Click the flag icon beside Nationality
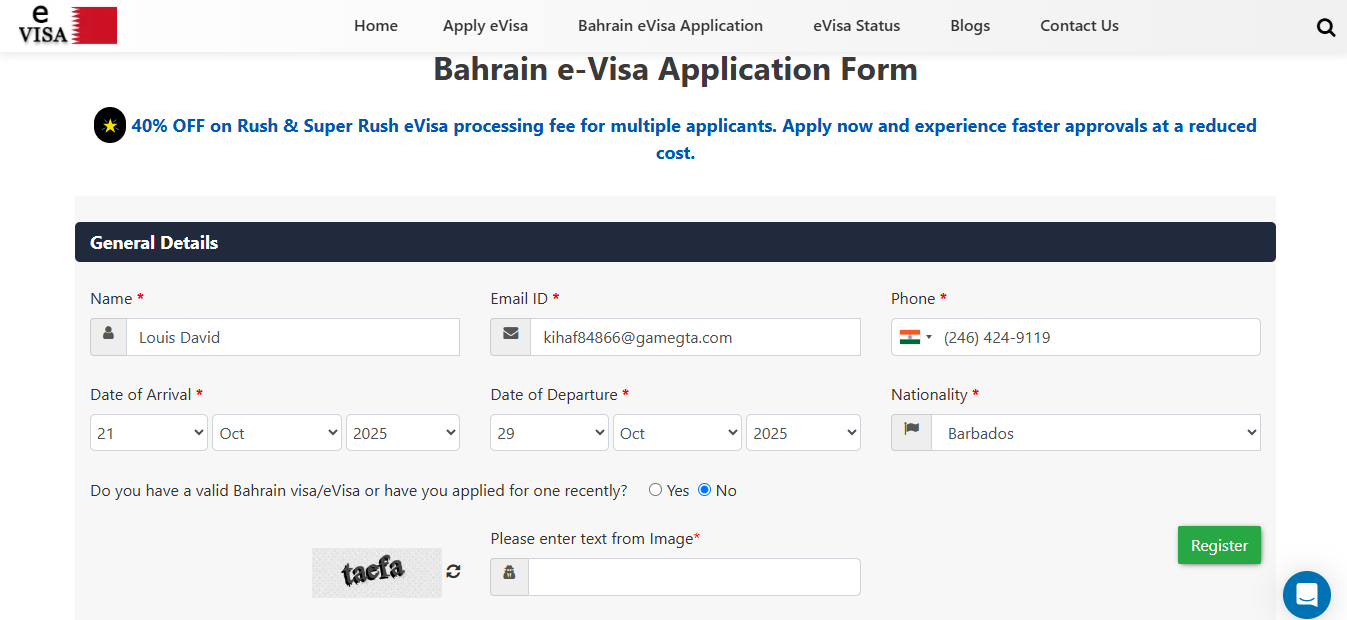This screenshot has width=1347, height=620. [911, 433]
